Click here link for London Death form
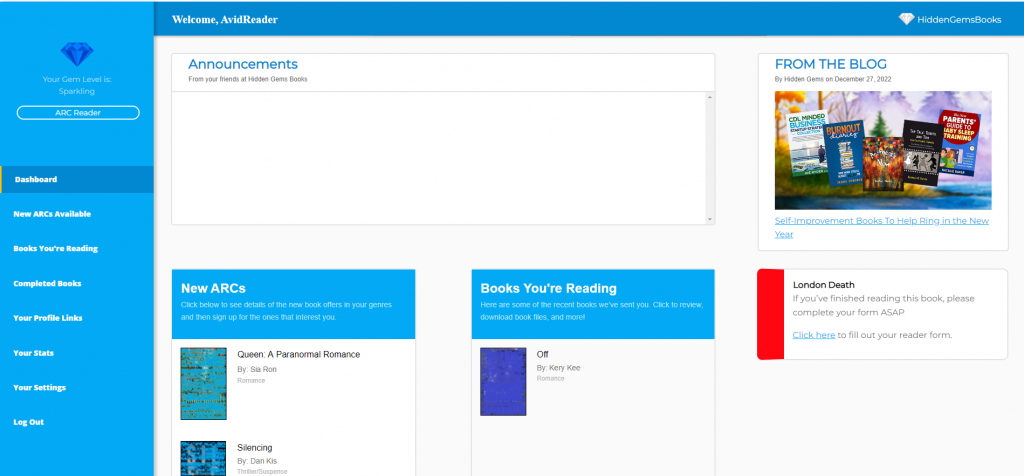Image resolution: width=1024 pixels, height=476 pixels. pos(813,335)
